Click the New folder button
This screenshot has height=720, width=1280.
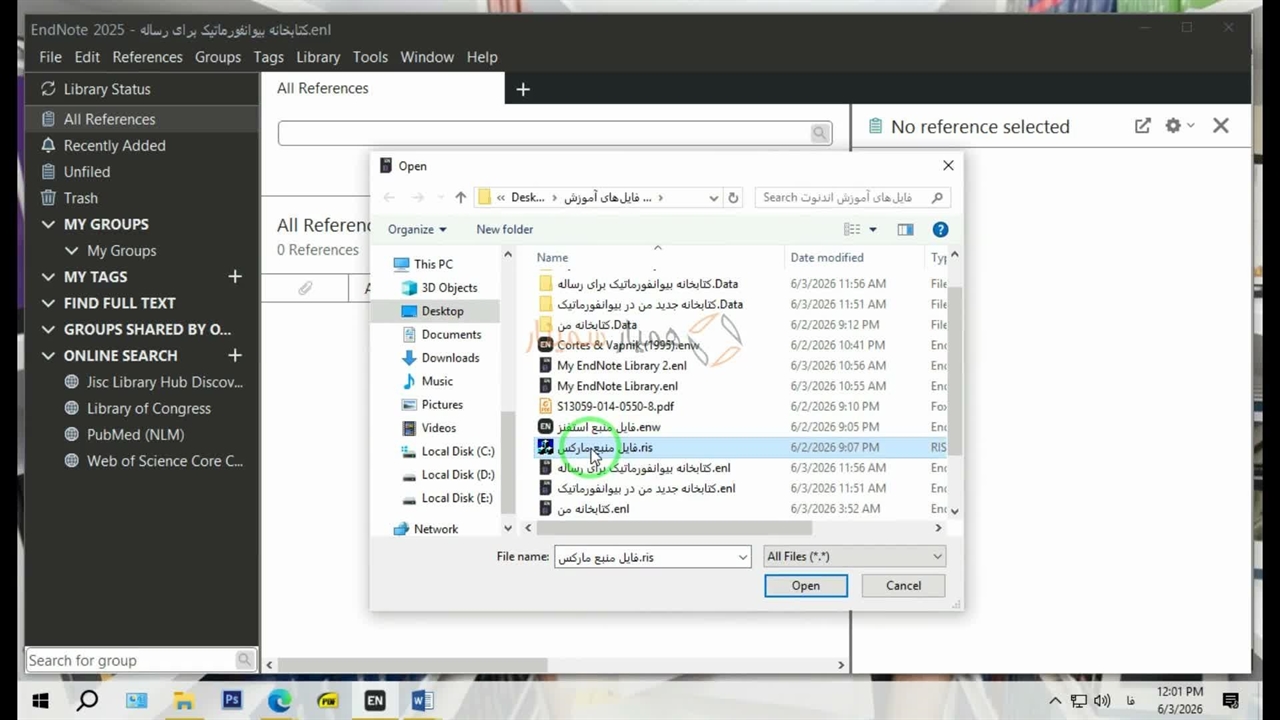(x=505, y=229)
